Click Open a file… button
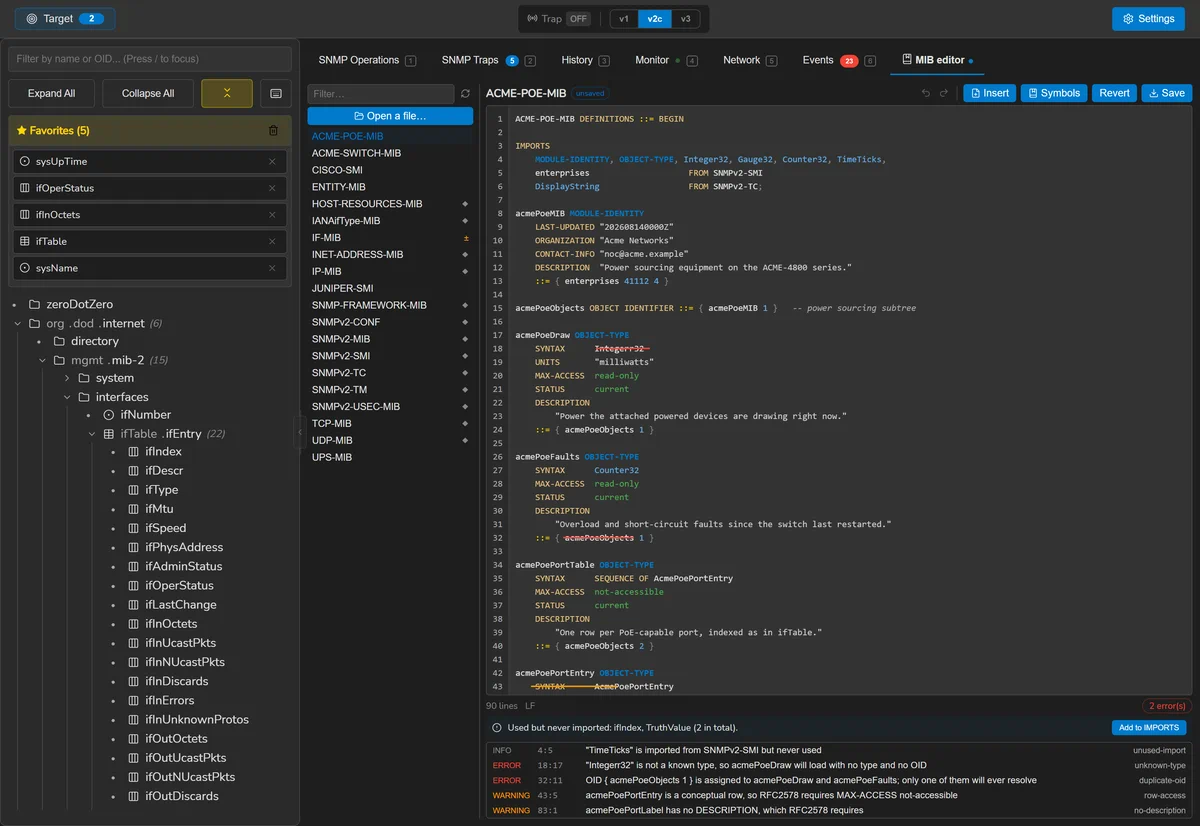1200x826 pixels. 390,116
